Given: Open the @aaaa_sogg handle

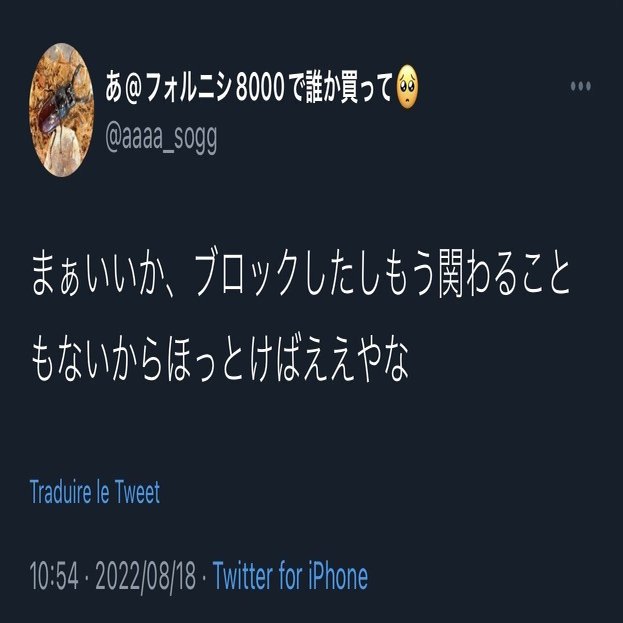Looking at the screenshot, I should (x=161, y=138).
